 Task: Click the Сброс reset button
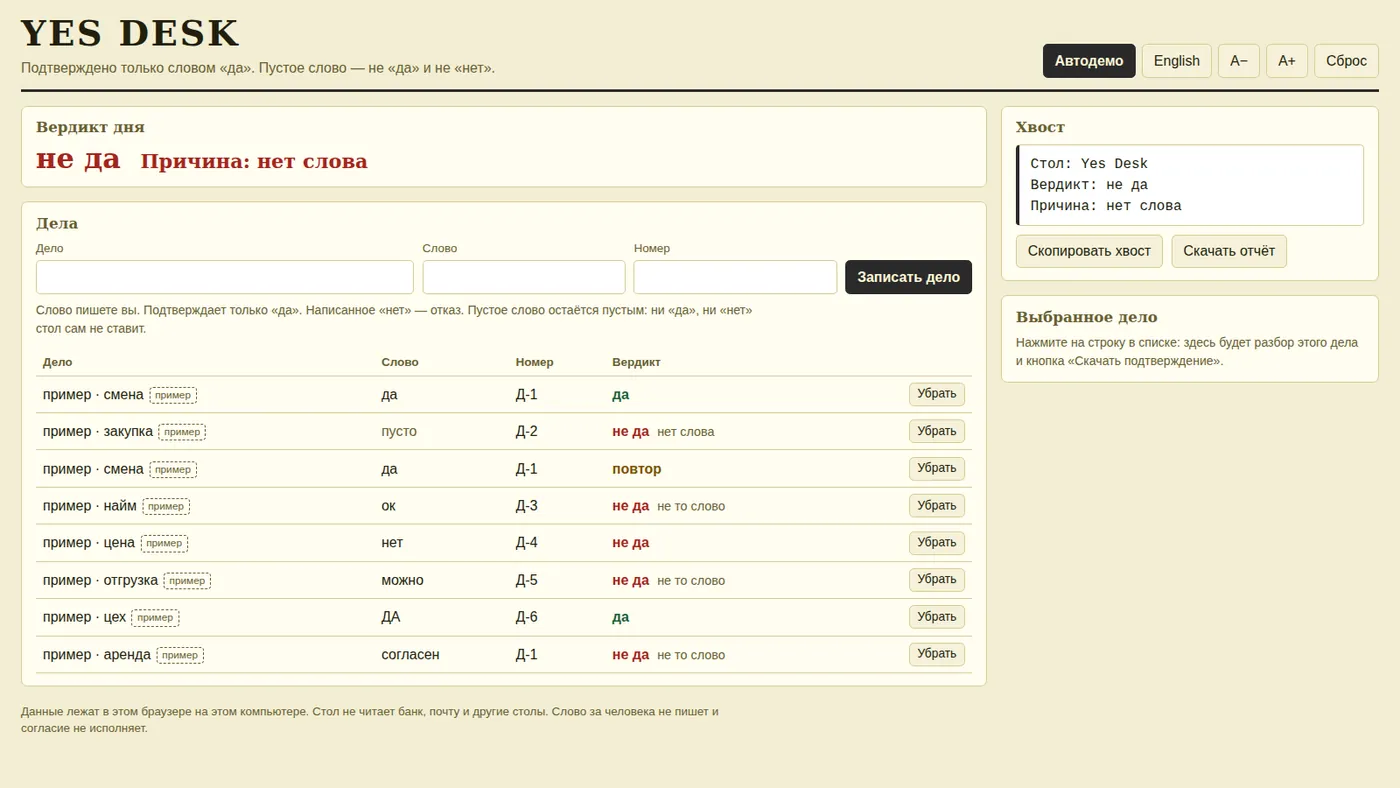tap(1346, 61)
